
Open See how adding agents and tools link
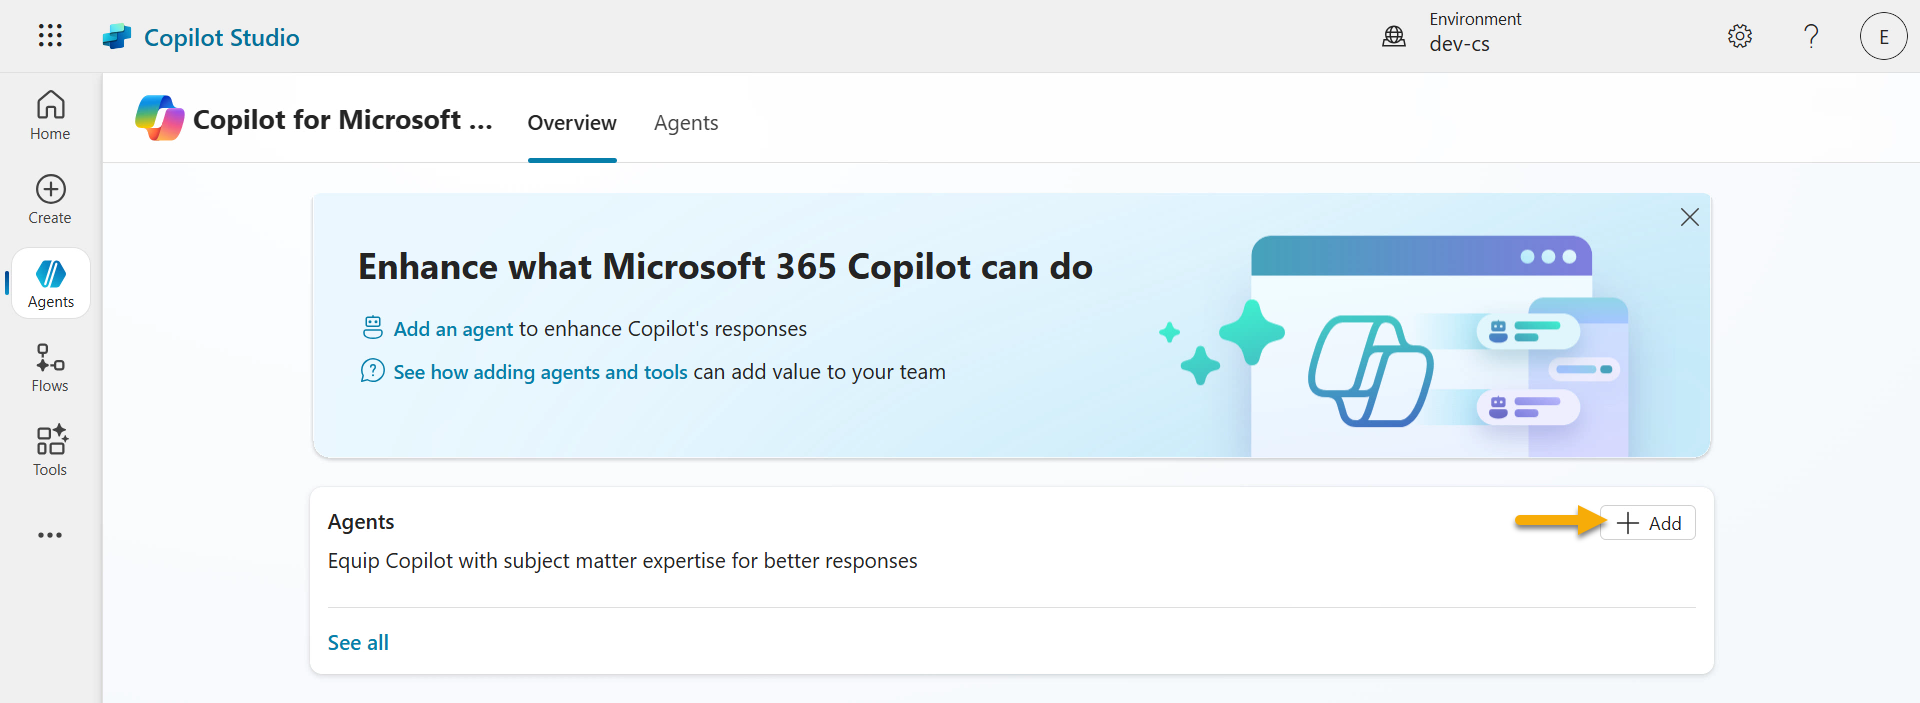tap(540, 372)
